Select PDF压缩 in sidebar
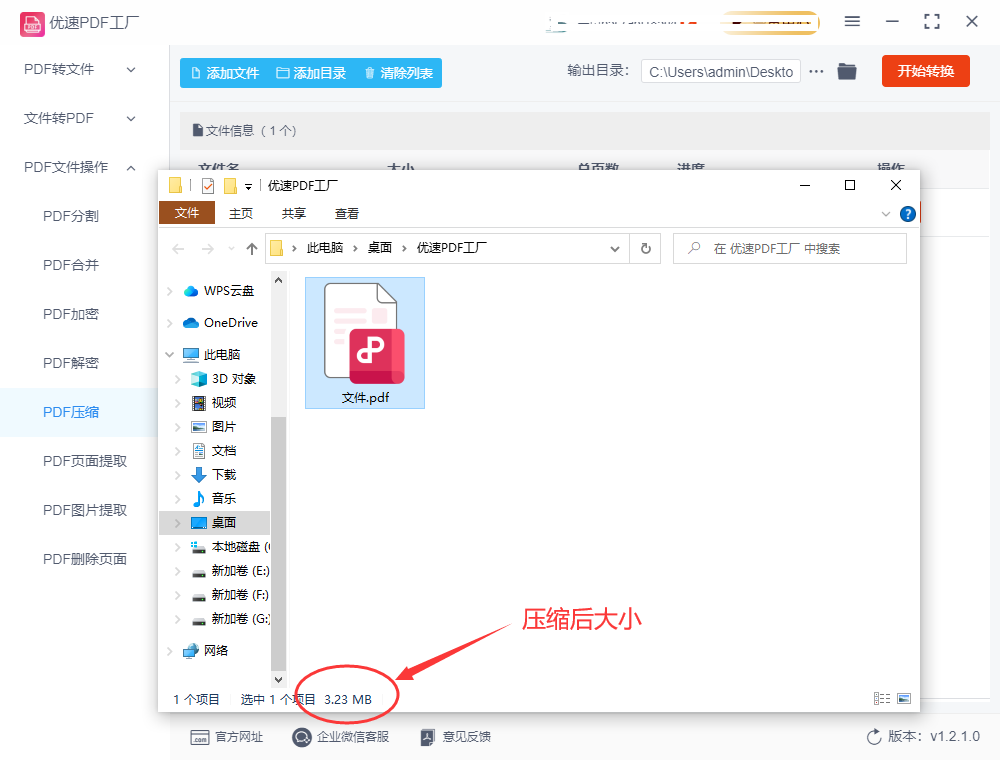Viewport: 1000px width, 760px height. pyautogui.click(x=71, y=413)
